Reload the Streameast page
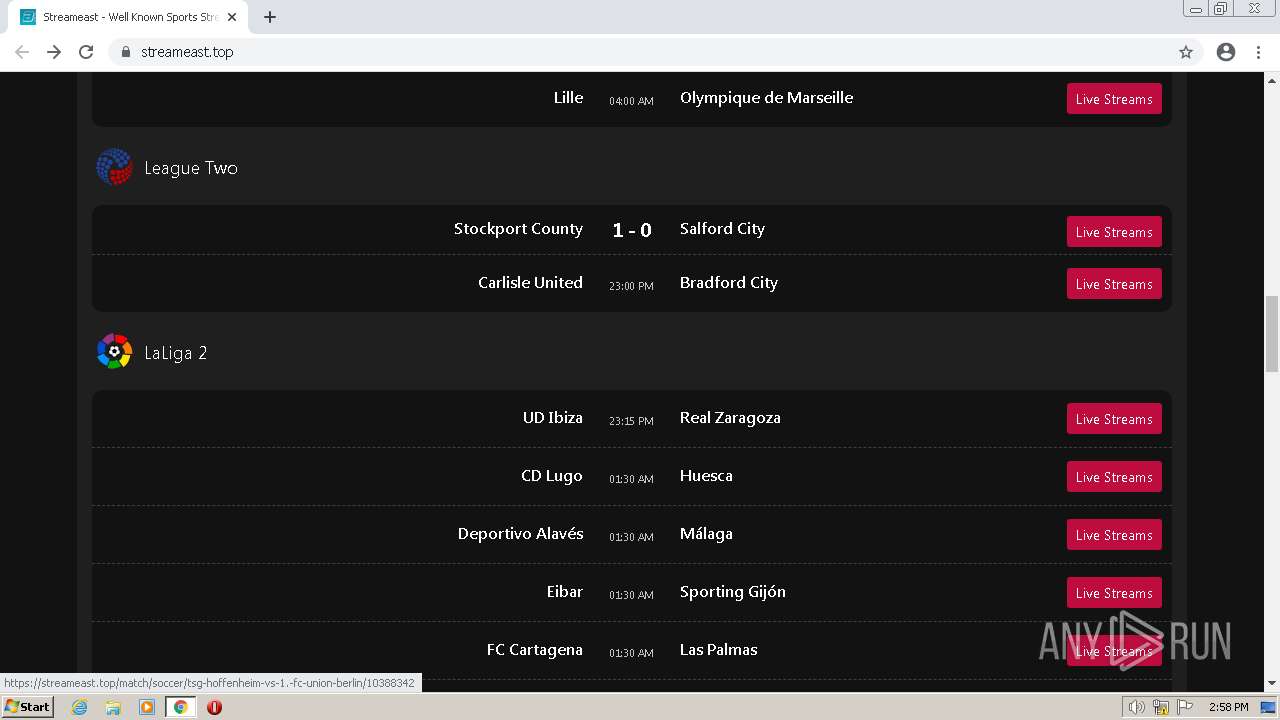This screenshot has height=720, width=1280. [x=86, y=52]
